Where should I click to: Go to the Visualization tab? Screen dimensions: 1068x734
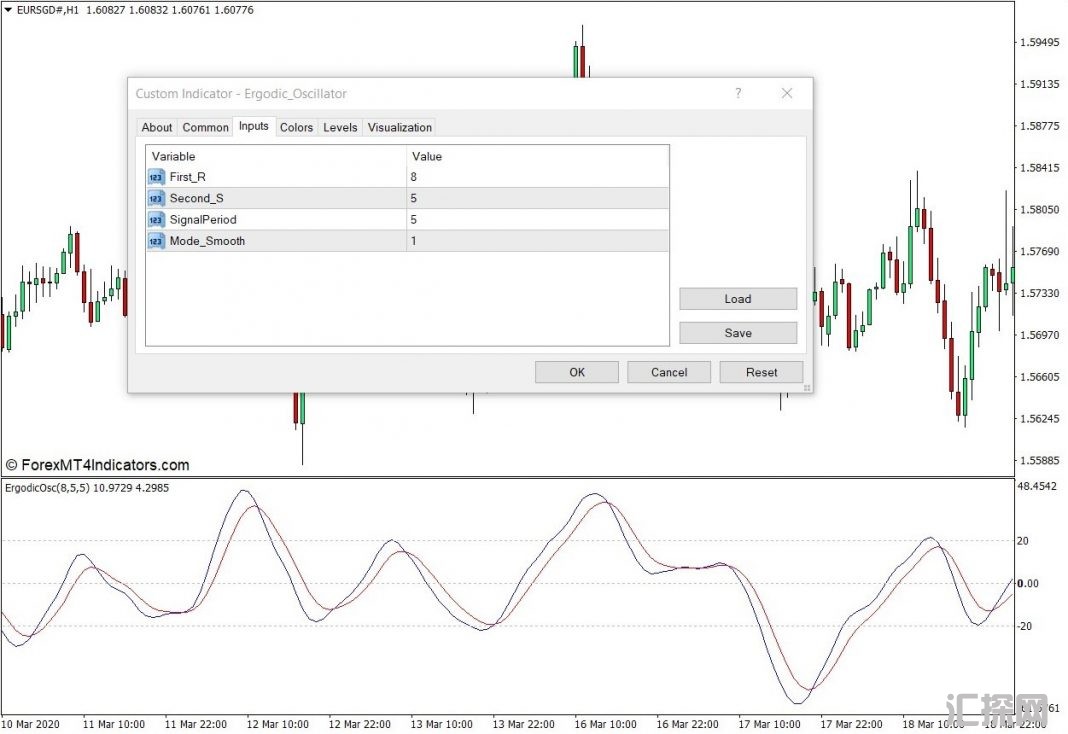(400, 127)
